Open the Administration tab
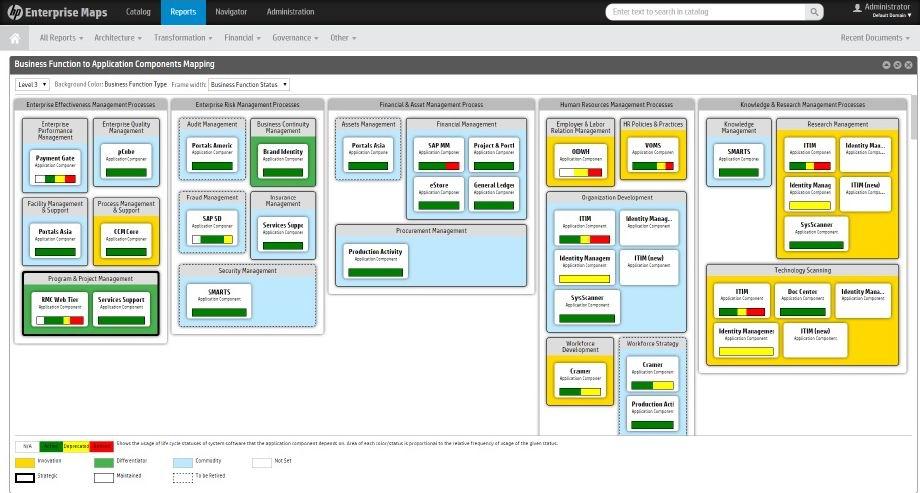This screenshot has width=920, height=493. 290,12
